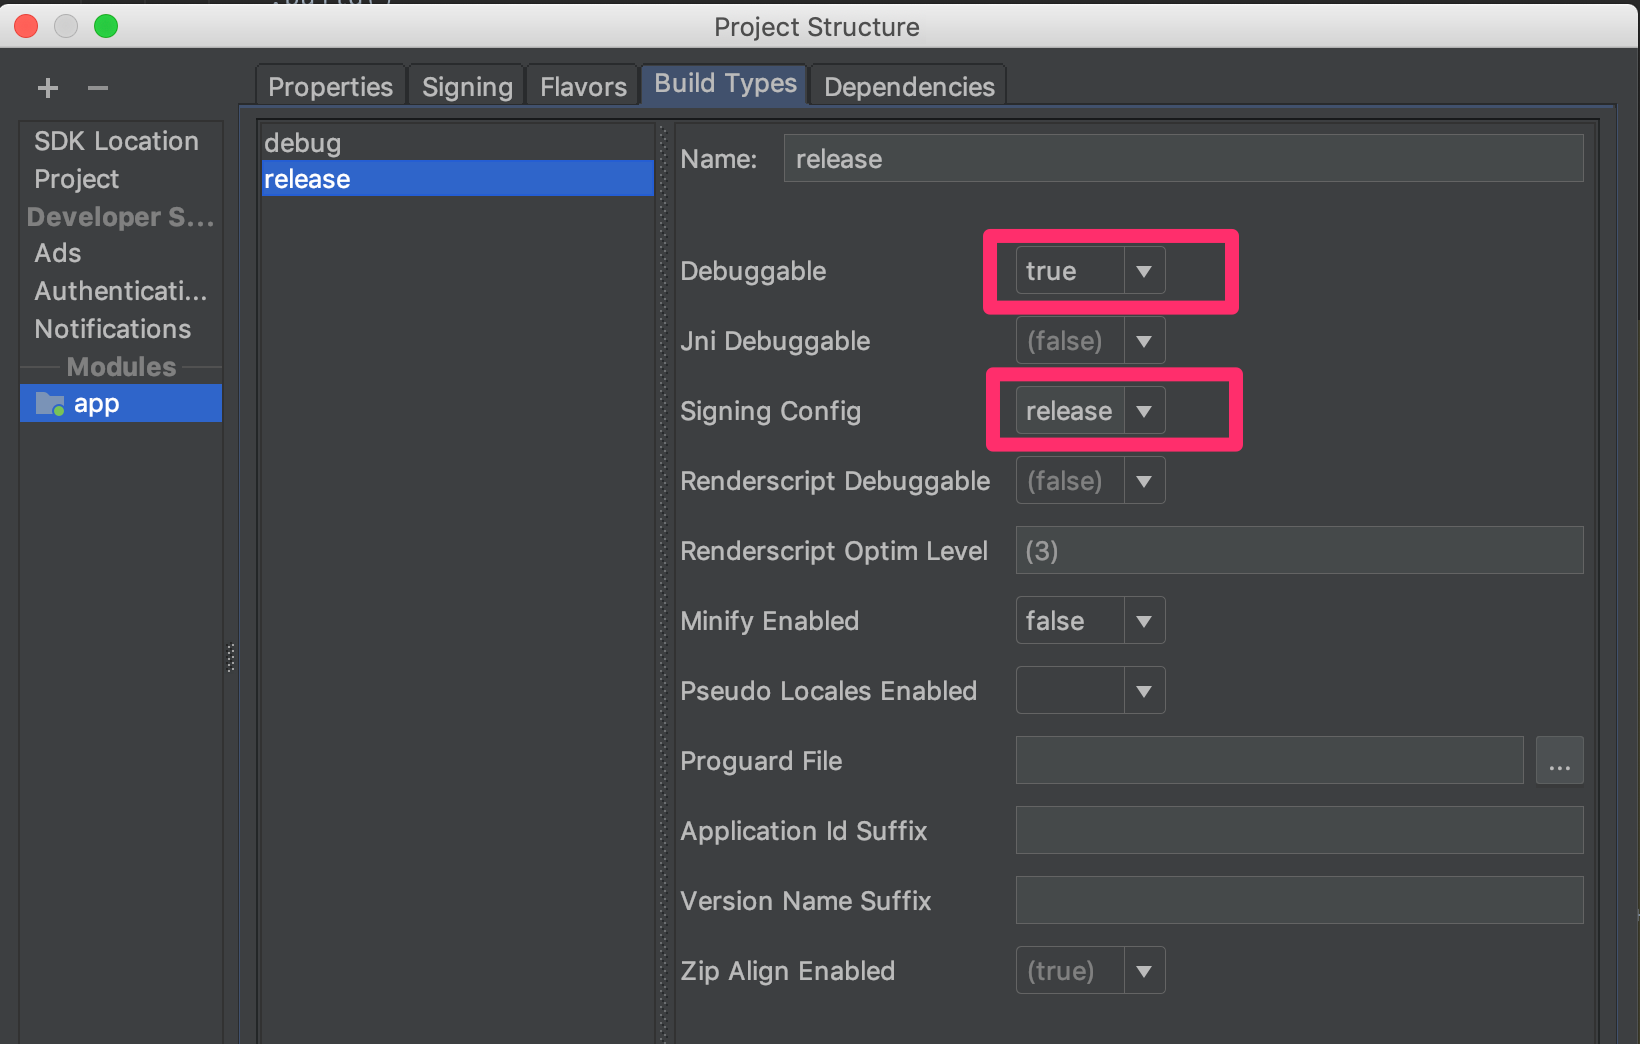The width and height of the screenshot is (1640, 1044).
Task: Select the app module folder icon
Action: point(49,404)
